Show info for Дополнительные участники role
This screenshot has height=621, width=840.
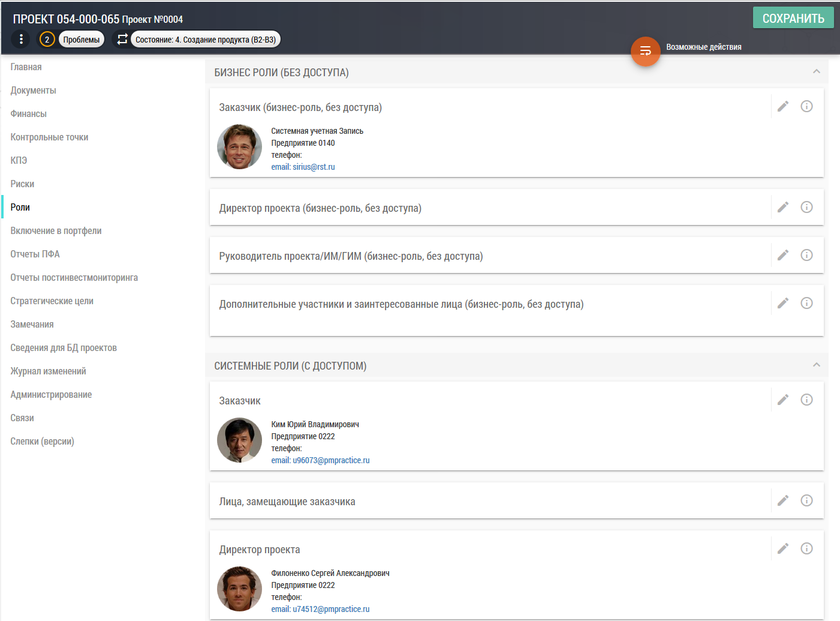tap(807, 303)
